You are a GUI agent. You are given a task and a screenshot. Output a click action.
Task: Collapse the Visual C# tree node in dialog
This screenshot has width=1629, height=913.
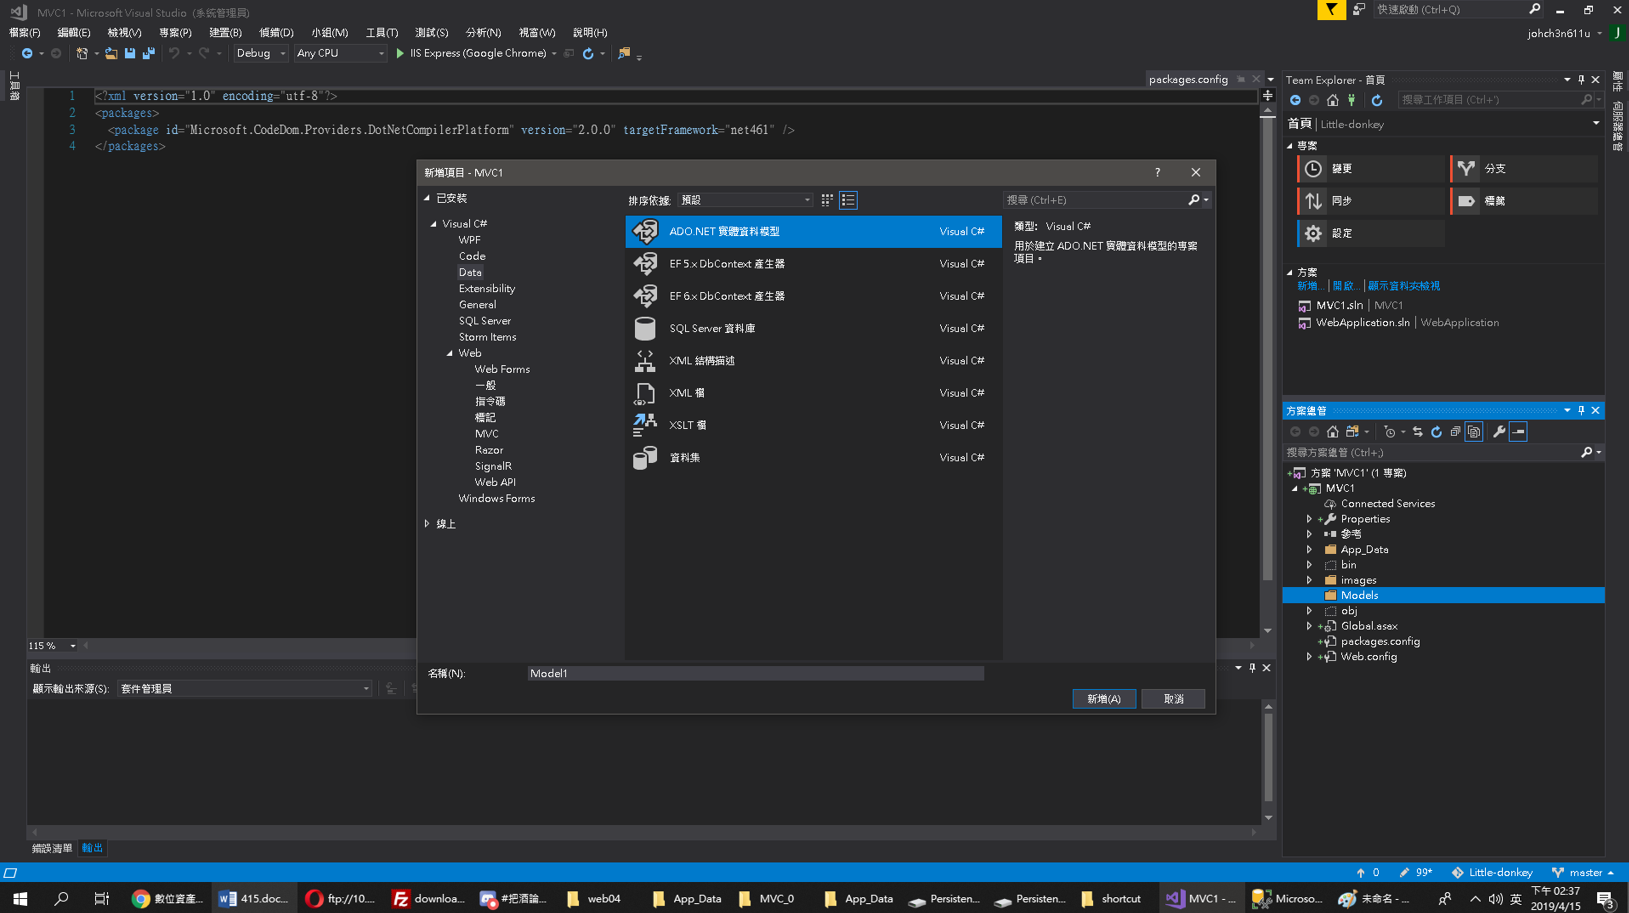click(434, 224)
